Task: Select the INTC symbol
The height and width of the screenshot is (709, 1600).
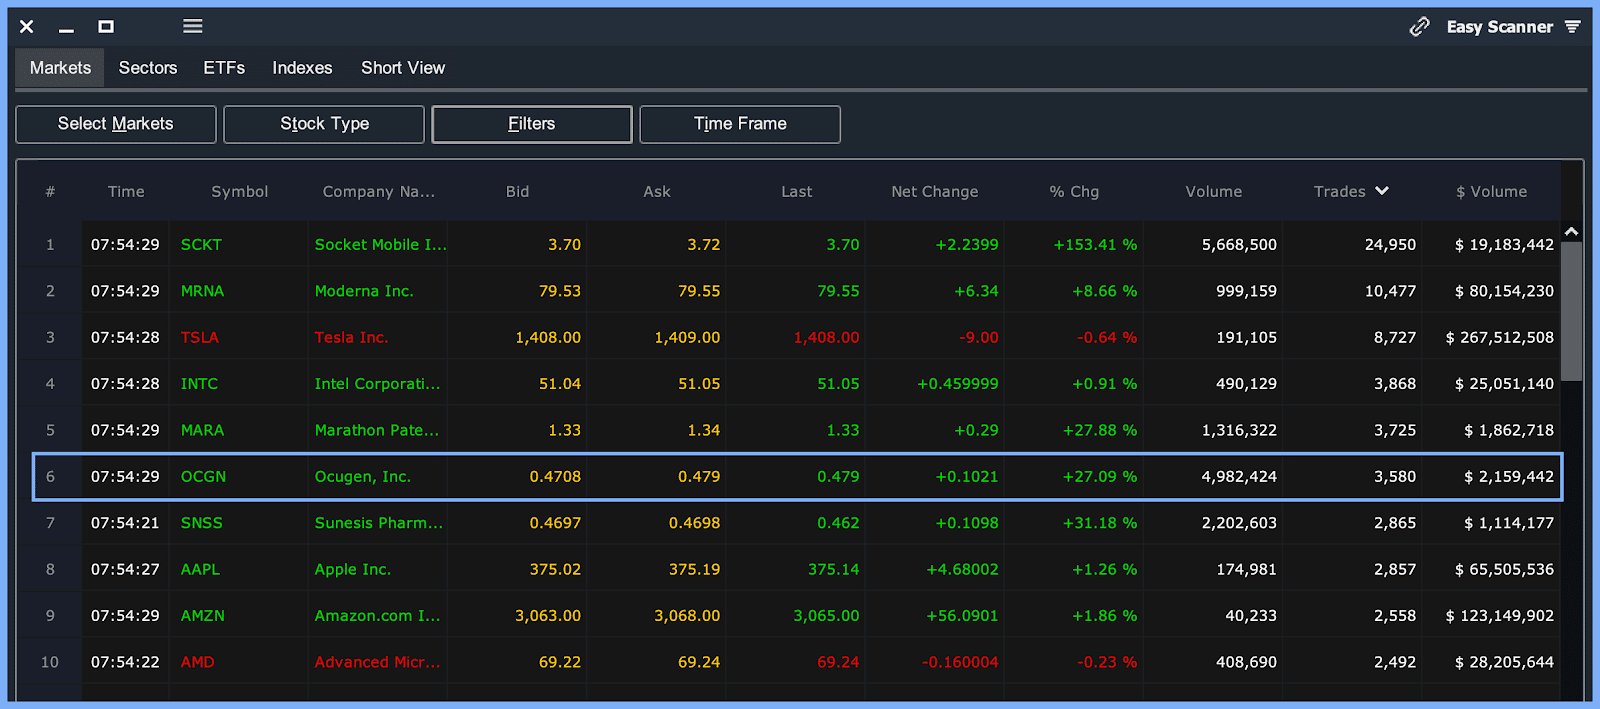Action: coord(199,383)
